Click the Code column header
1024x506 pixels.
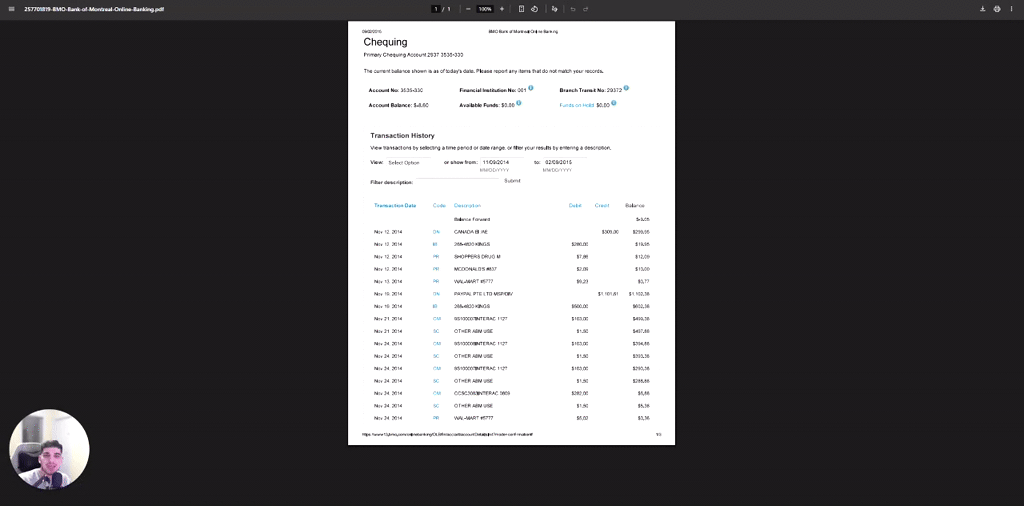point(439,206)
